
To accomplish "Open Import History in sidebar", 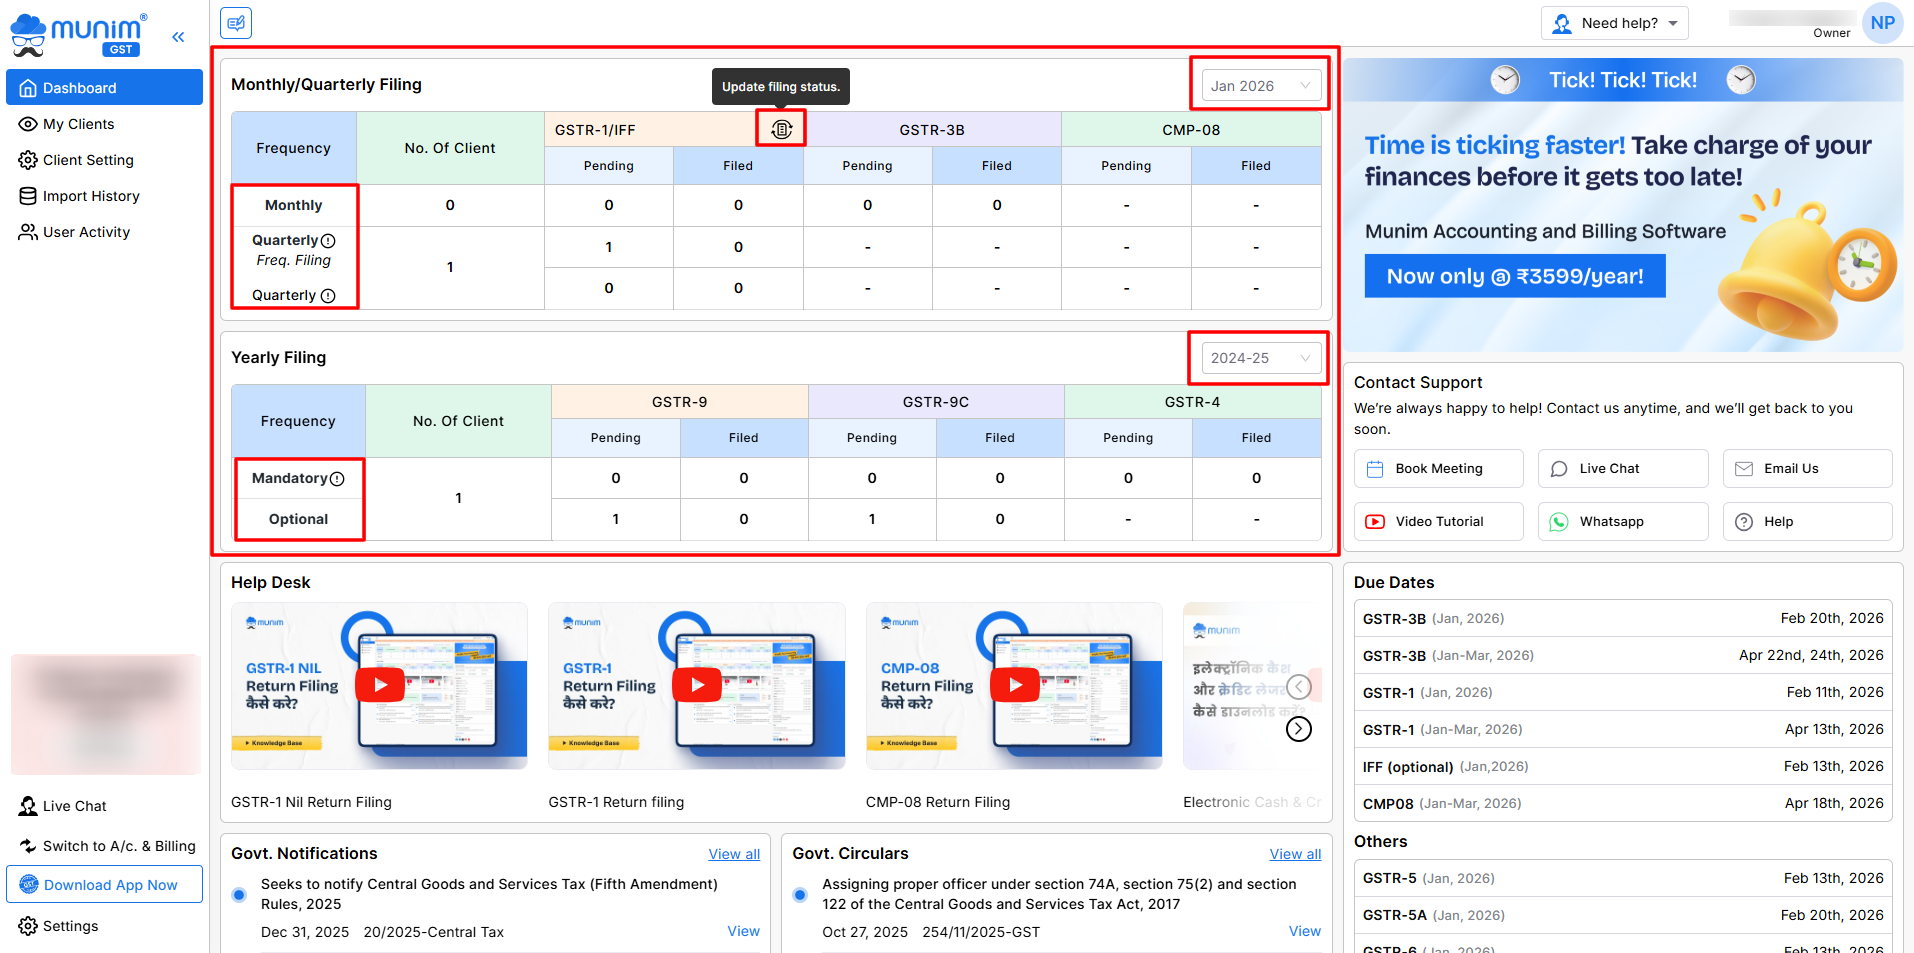I will [90, 196].
